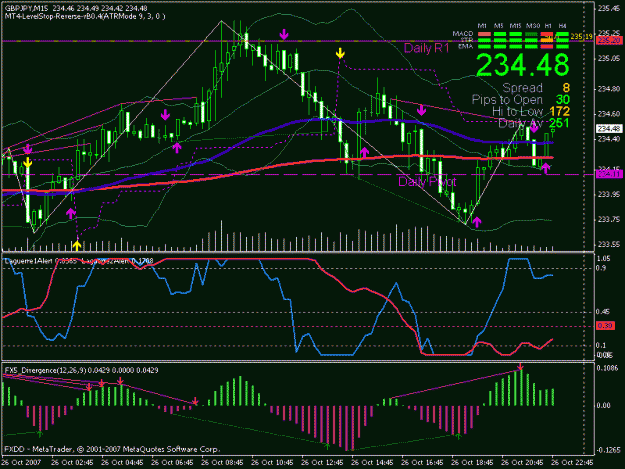The height and width of the screenshot is (469, 625).
Task: Click the red MACD signal block under M1
Action: [x=484, y=34]
